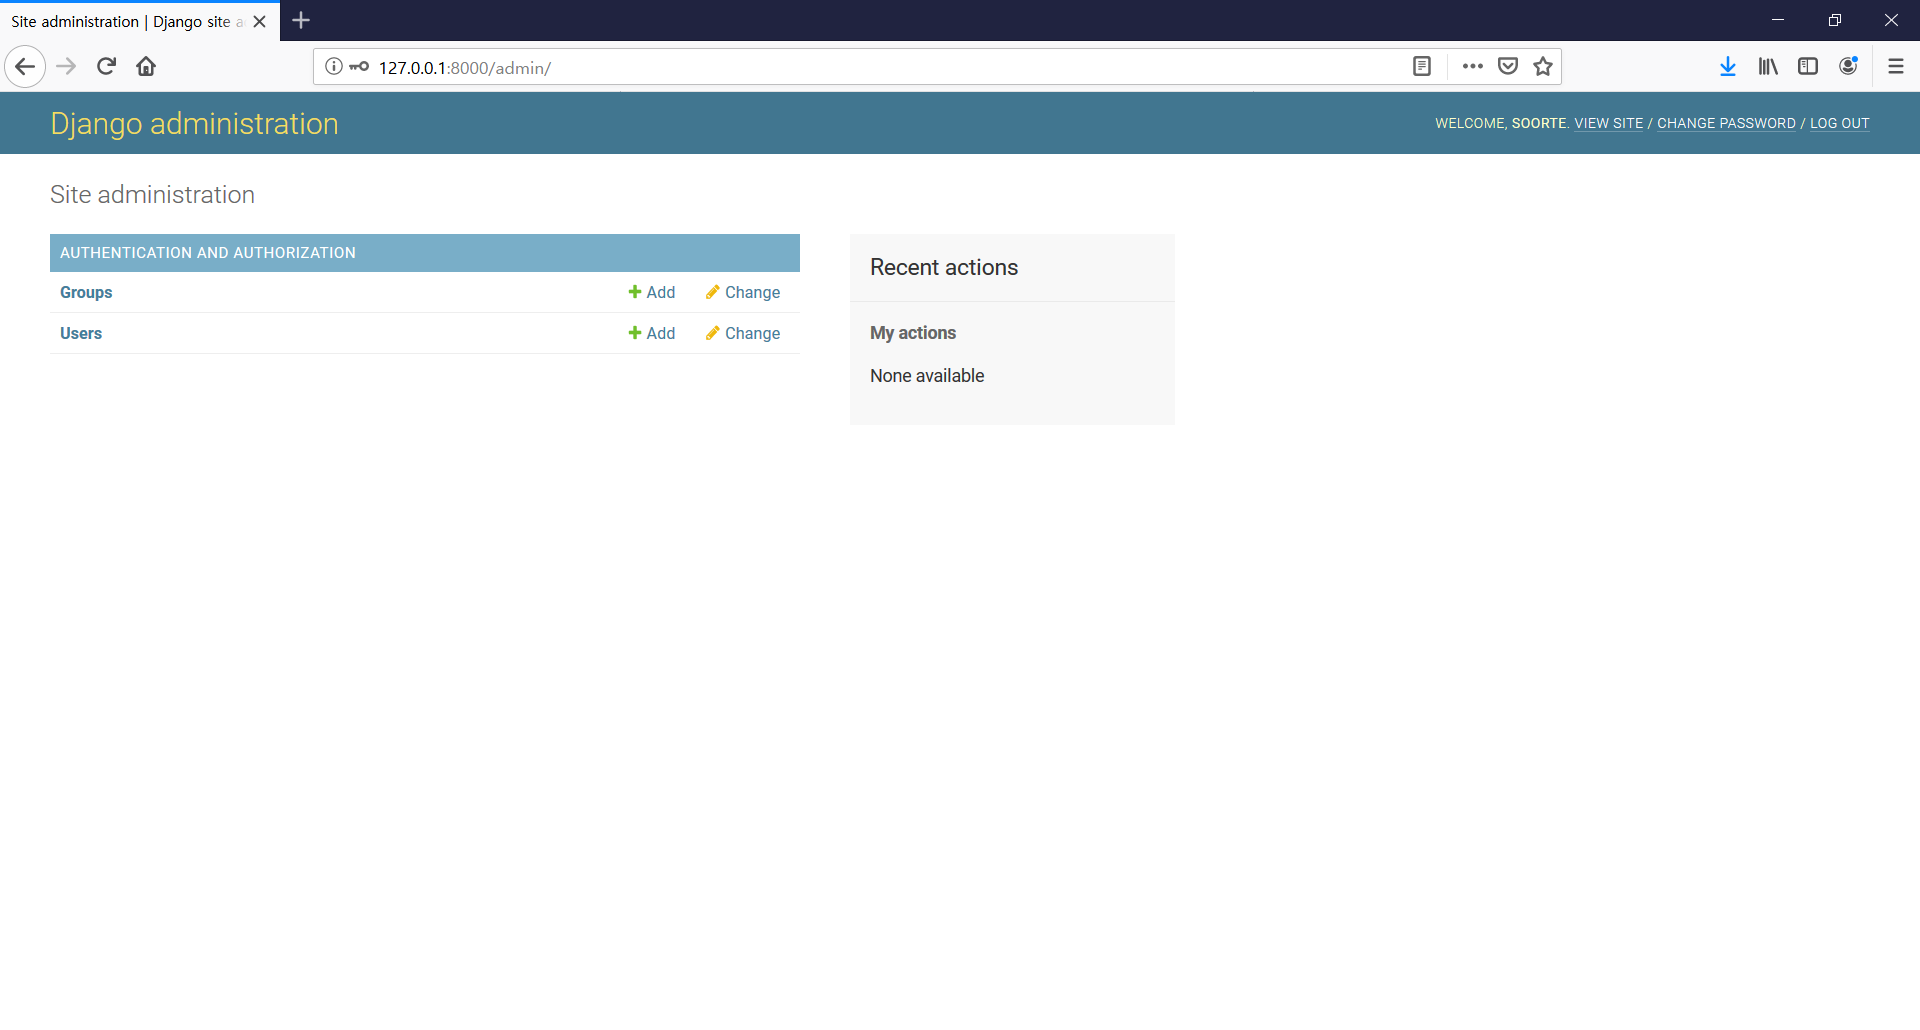The height and width of the screenshot is (1030, 1920).
Task: Add a new user
Action: tap(652, 333)
